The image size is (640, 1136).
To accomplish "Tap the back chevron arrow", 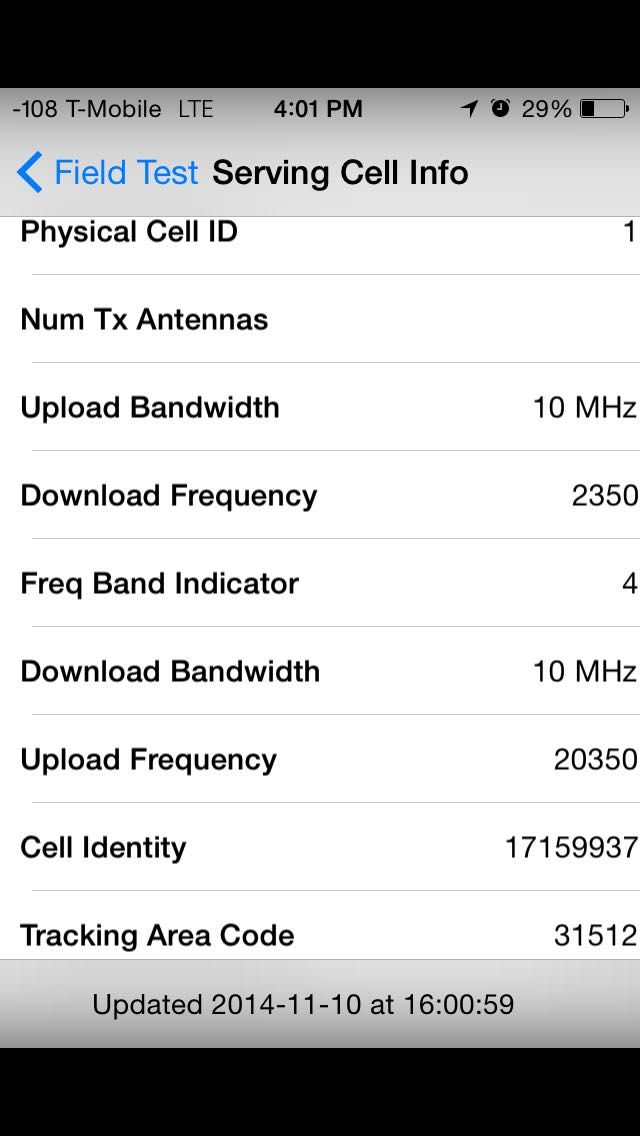I will click(x=30, y=173).
